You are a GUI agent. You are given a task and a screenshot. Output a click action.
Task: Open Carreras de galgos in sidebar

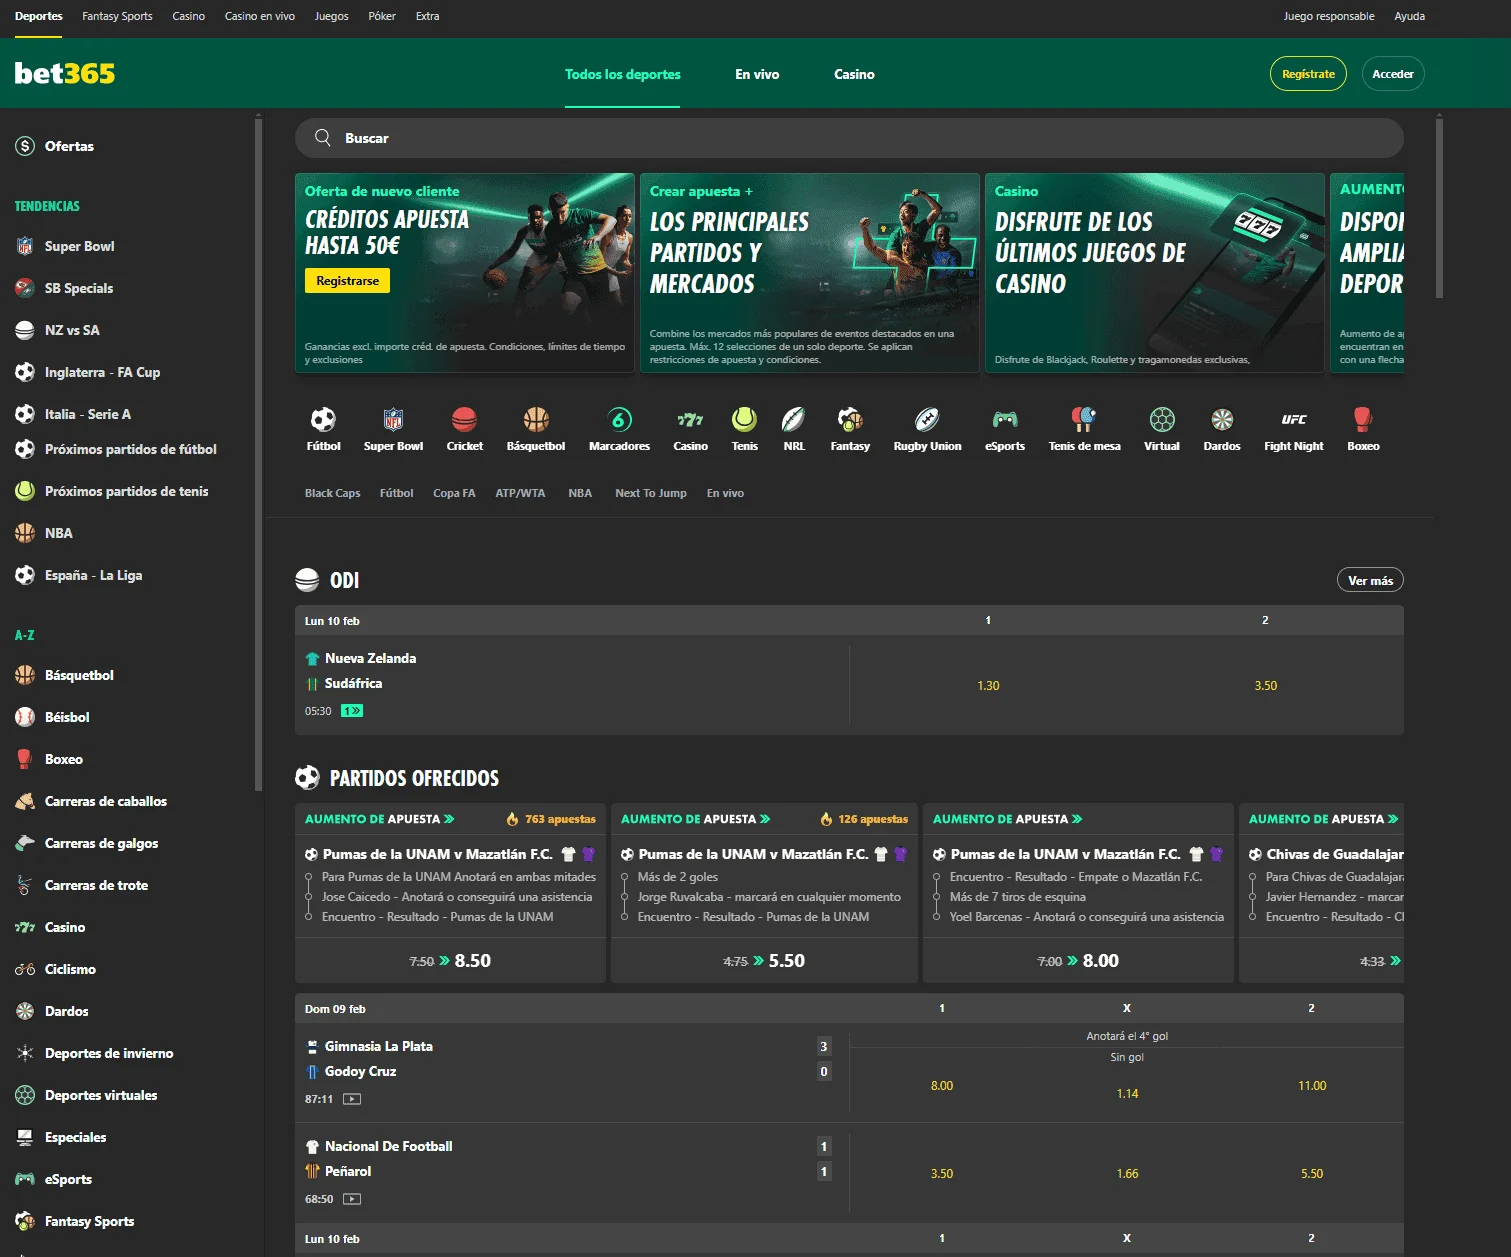point(101,843)
